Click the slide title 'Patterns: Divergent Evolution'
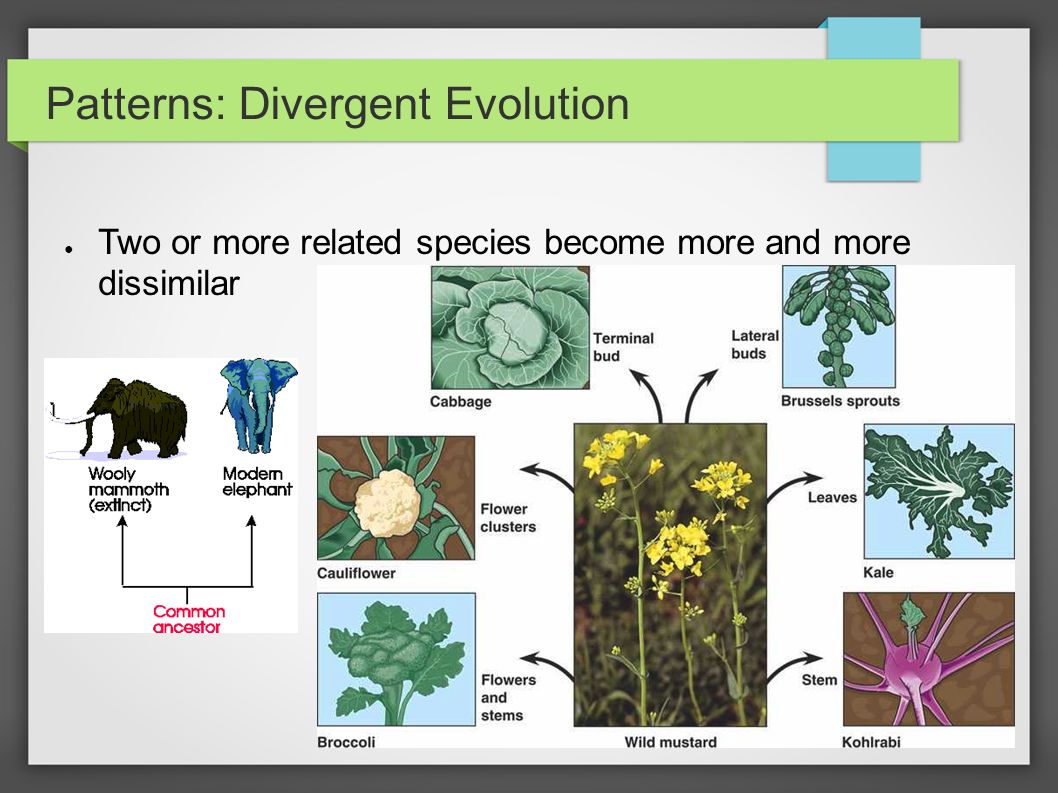This screenshot has height=793, width=1058. point(337,104)
